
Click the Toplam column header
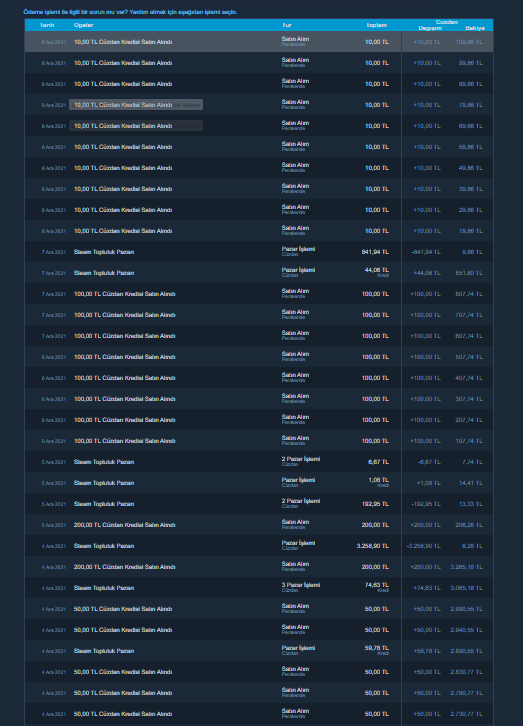tap(377, 25)
